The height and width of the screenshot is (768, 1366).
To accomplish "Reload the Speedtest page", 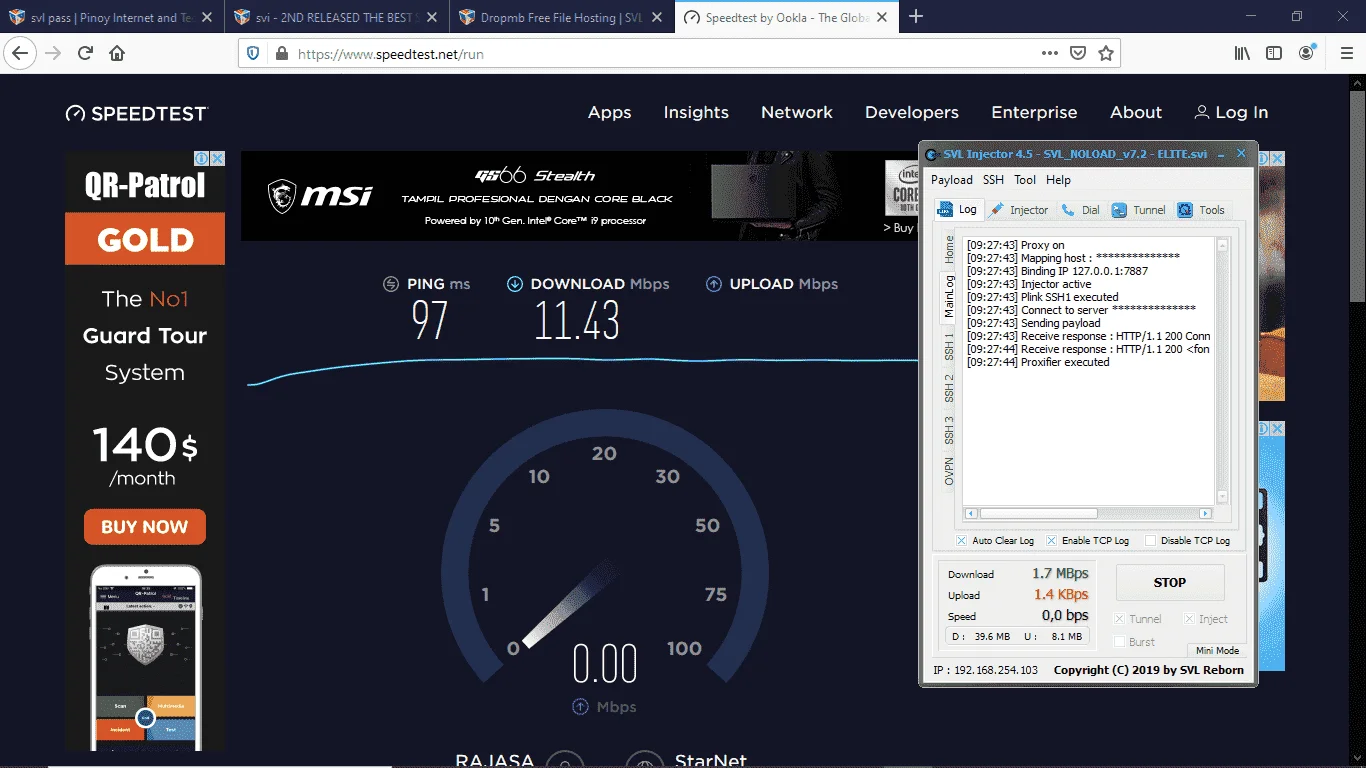I will point(85,54).
